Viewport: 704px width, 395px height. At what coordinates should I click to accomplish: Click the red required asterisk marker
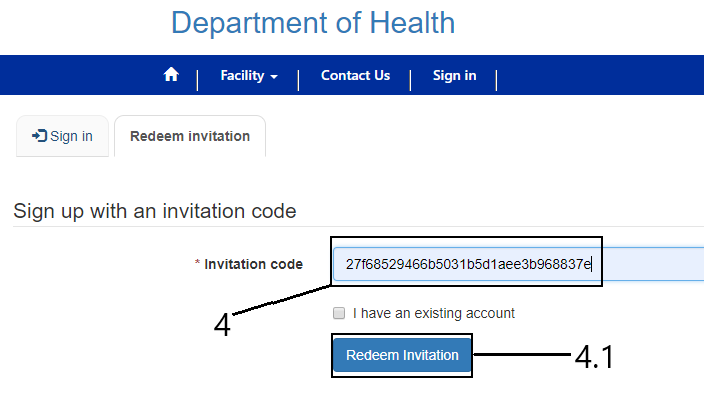pos(197,263)
